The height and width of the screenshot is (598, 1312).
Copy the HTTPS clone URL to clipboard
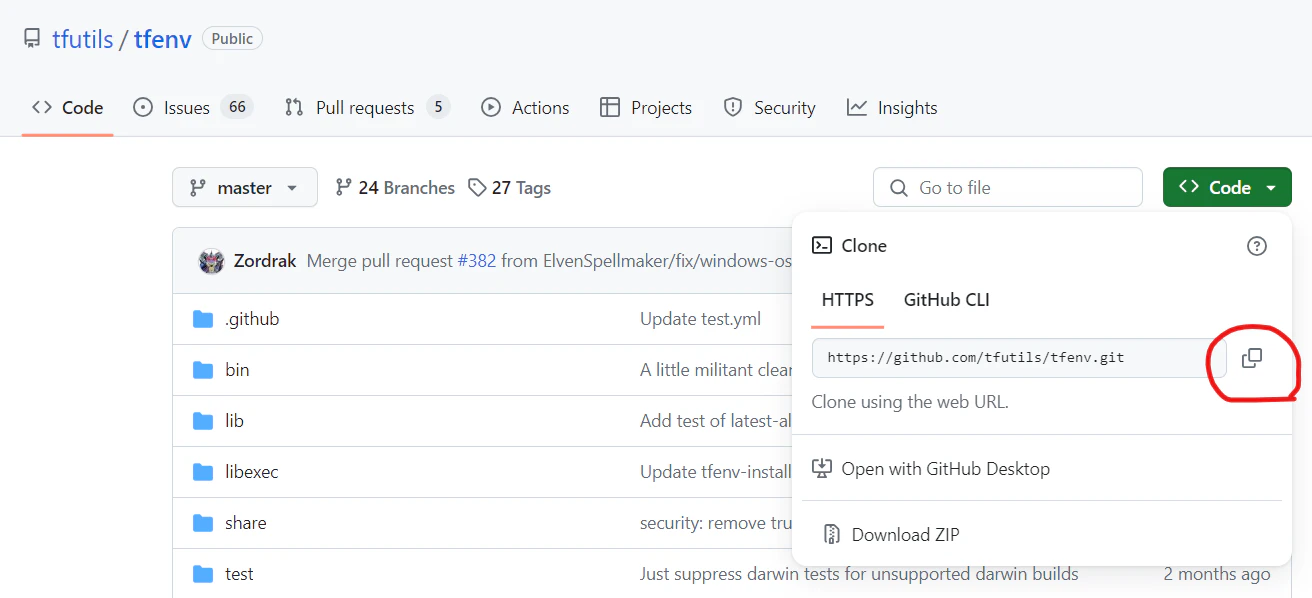point(1252,358)
